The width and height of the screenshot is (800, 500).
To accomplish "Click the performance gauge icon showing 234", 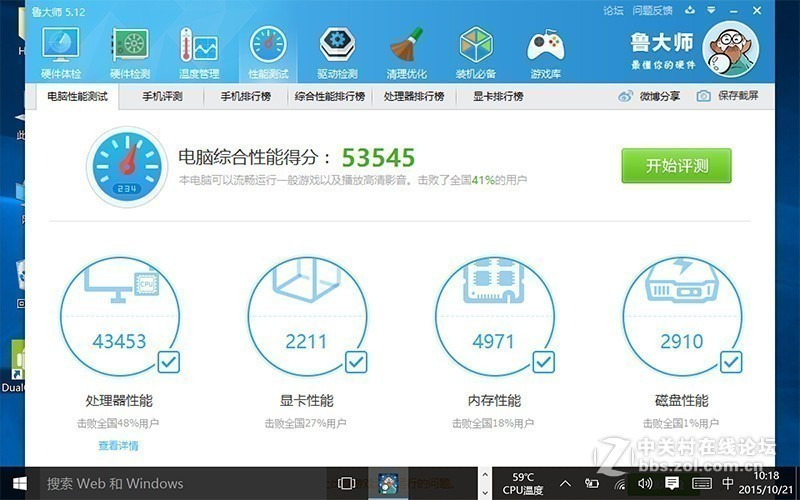I will (127, 166).
